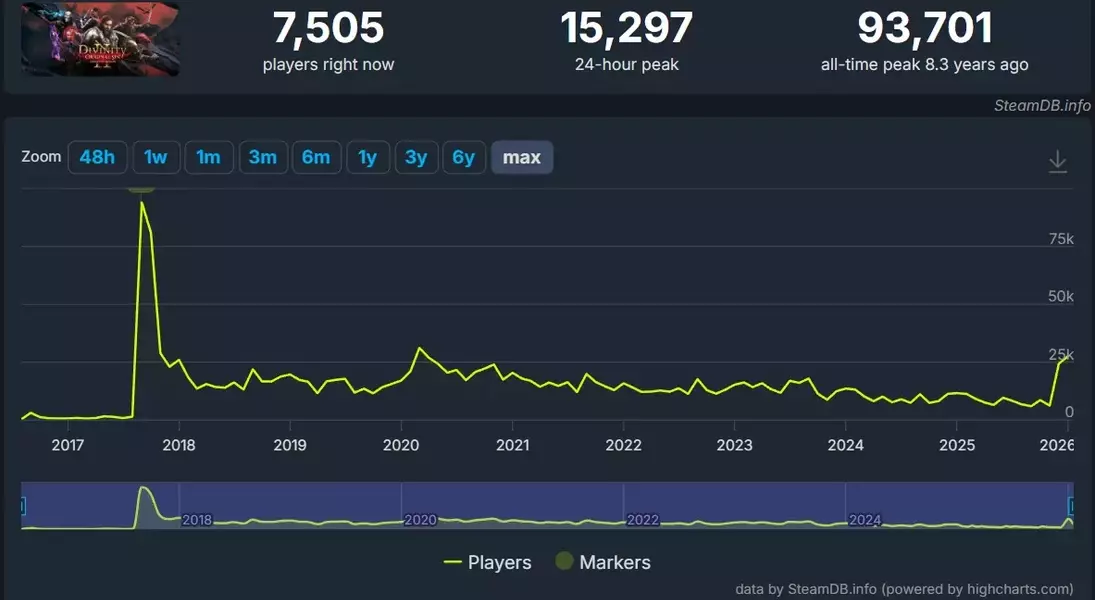The height and width of the screenshot is (600, 1095).
Task: Click the left navigator range handle
Action: pyautogui.click(x=22, y=506)
